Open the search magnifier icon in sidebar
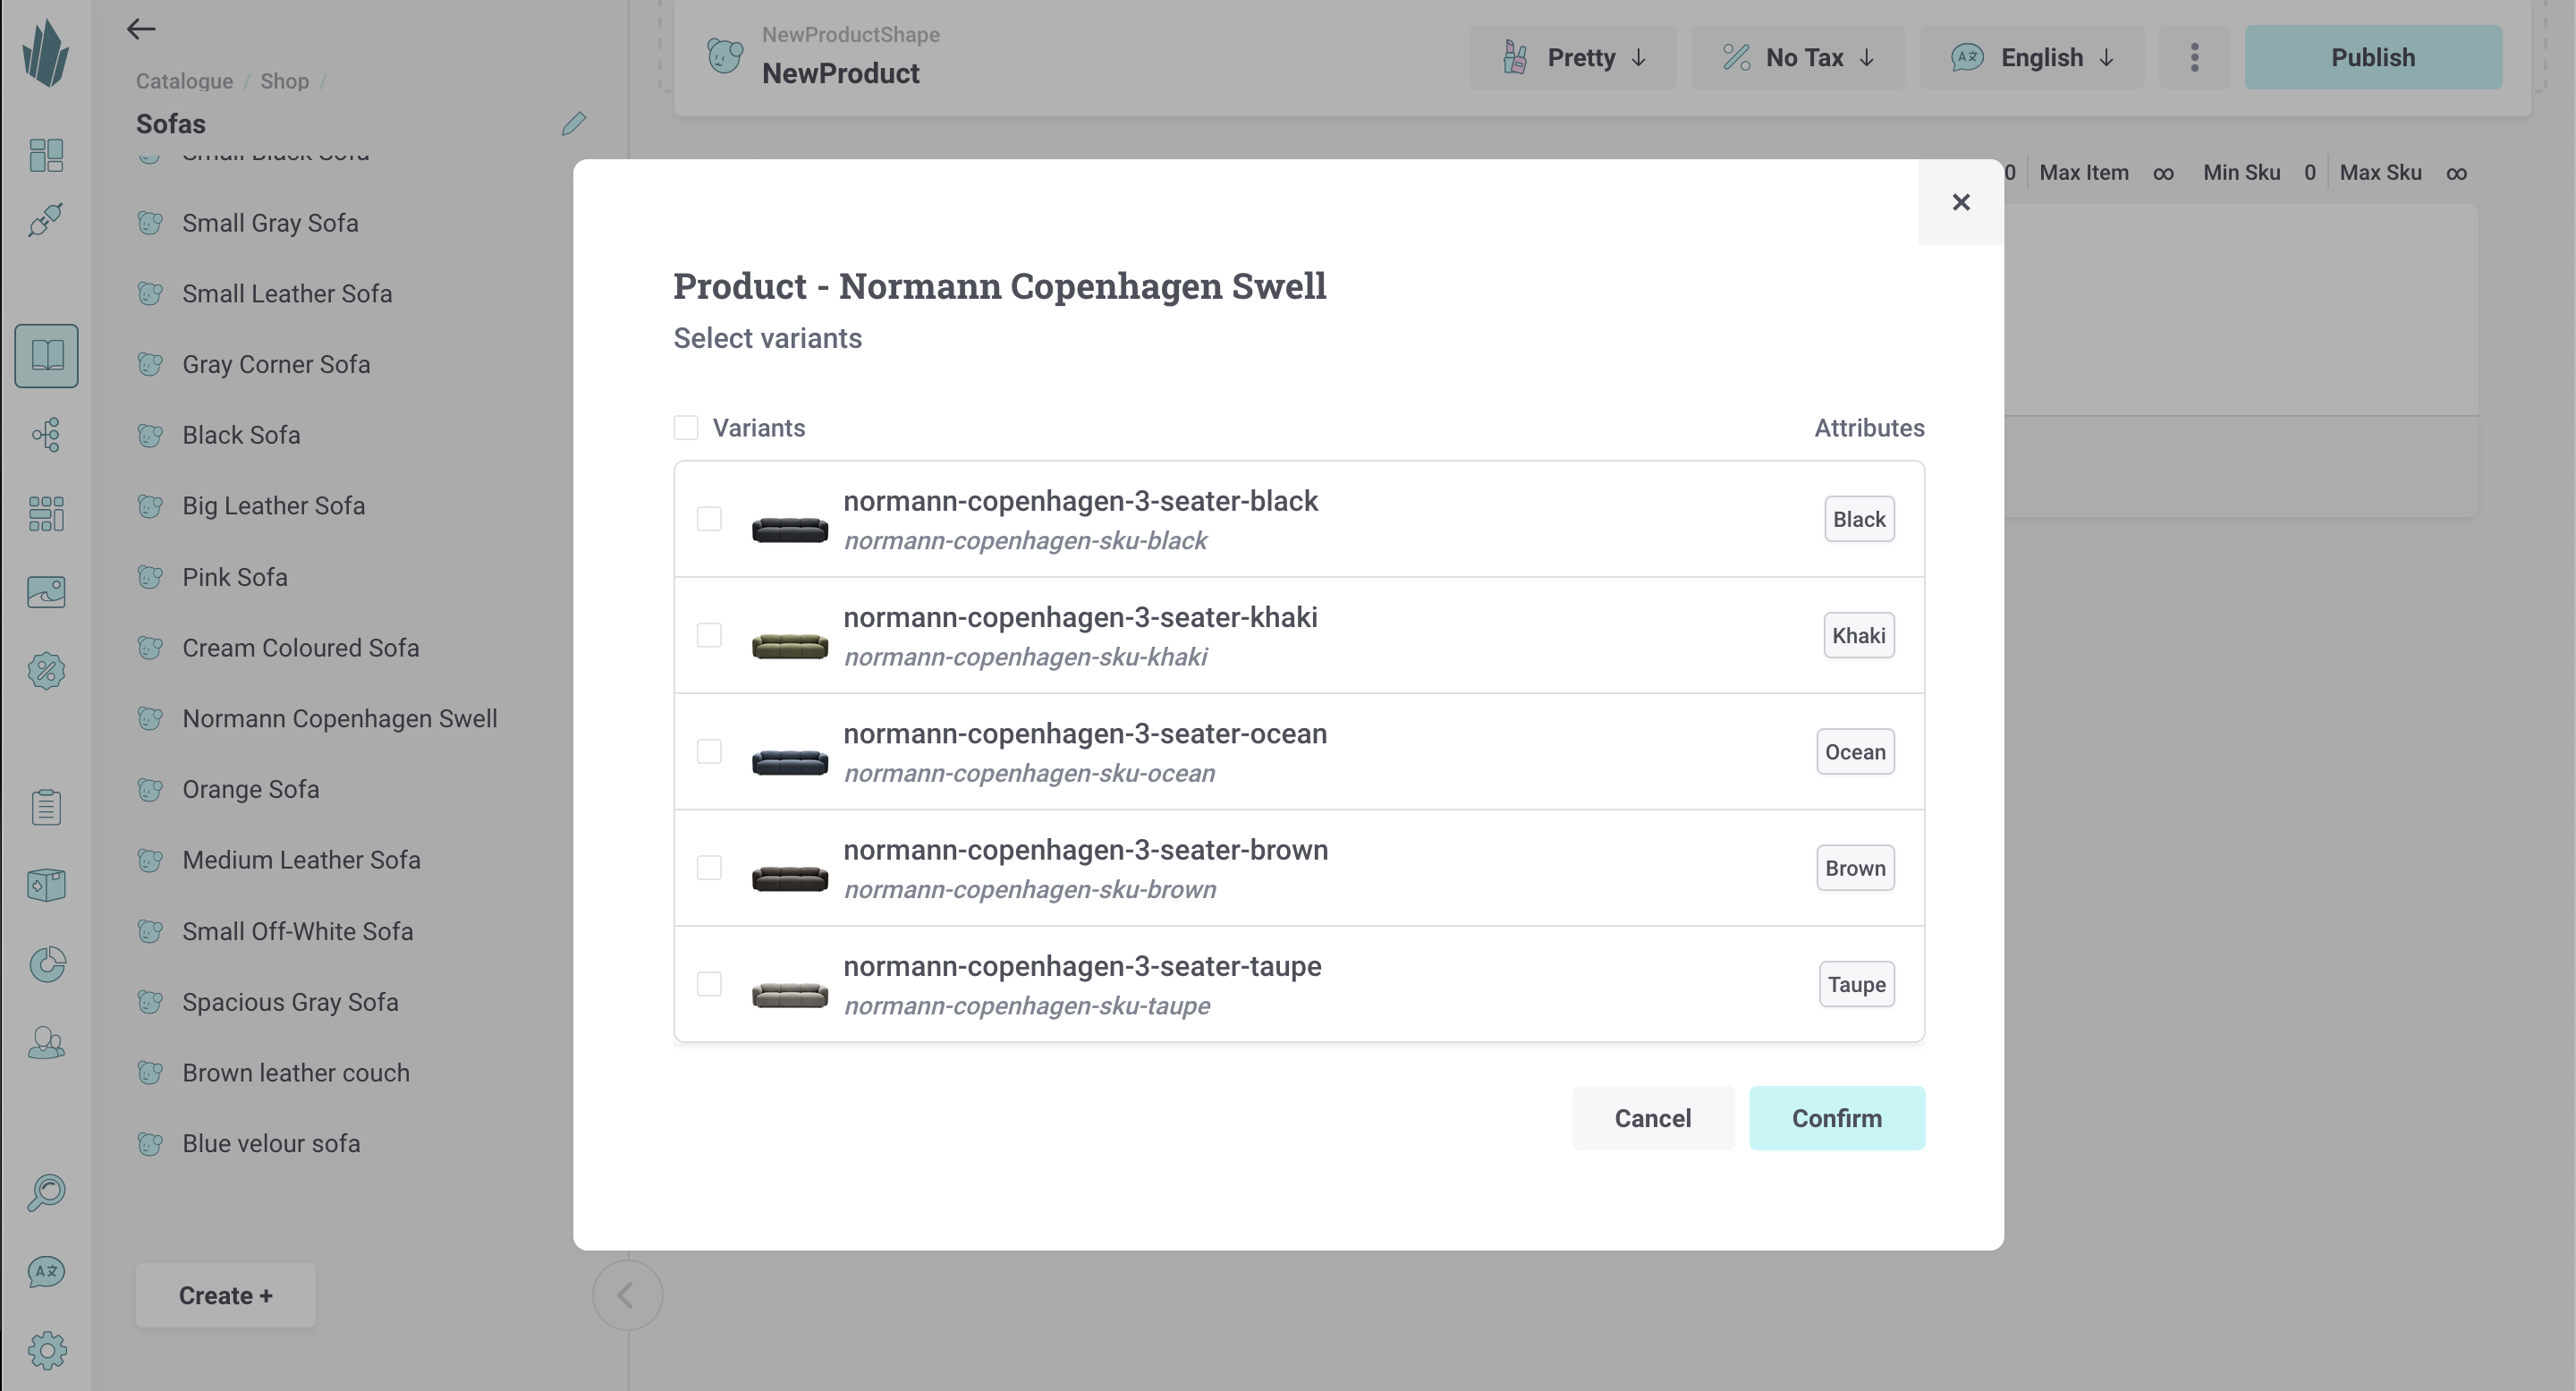 46,1192
